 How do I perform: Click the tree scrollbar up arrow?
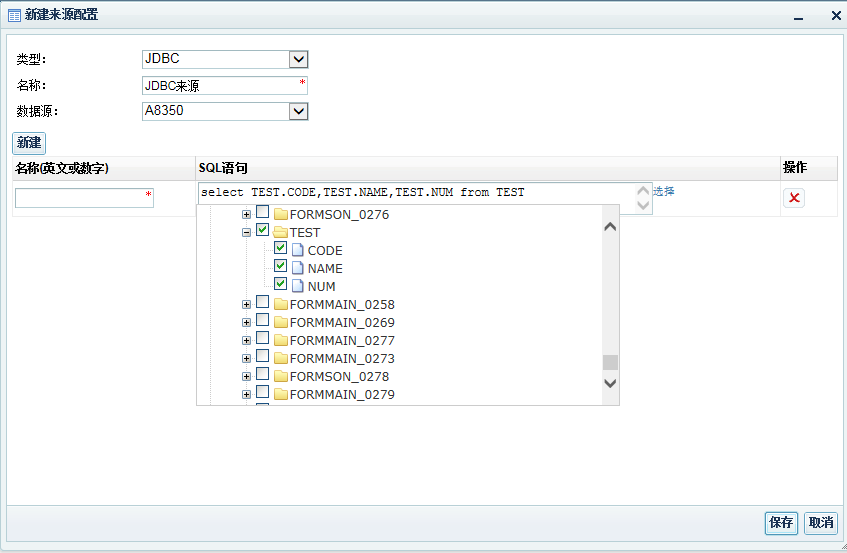[x=610, y=227]
